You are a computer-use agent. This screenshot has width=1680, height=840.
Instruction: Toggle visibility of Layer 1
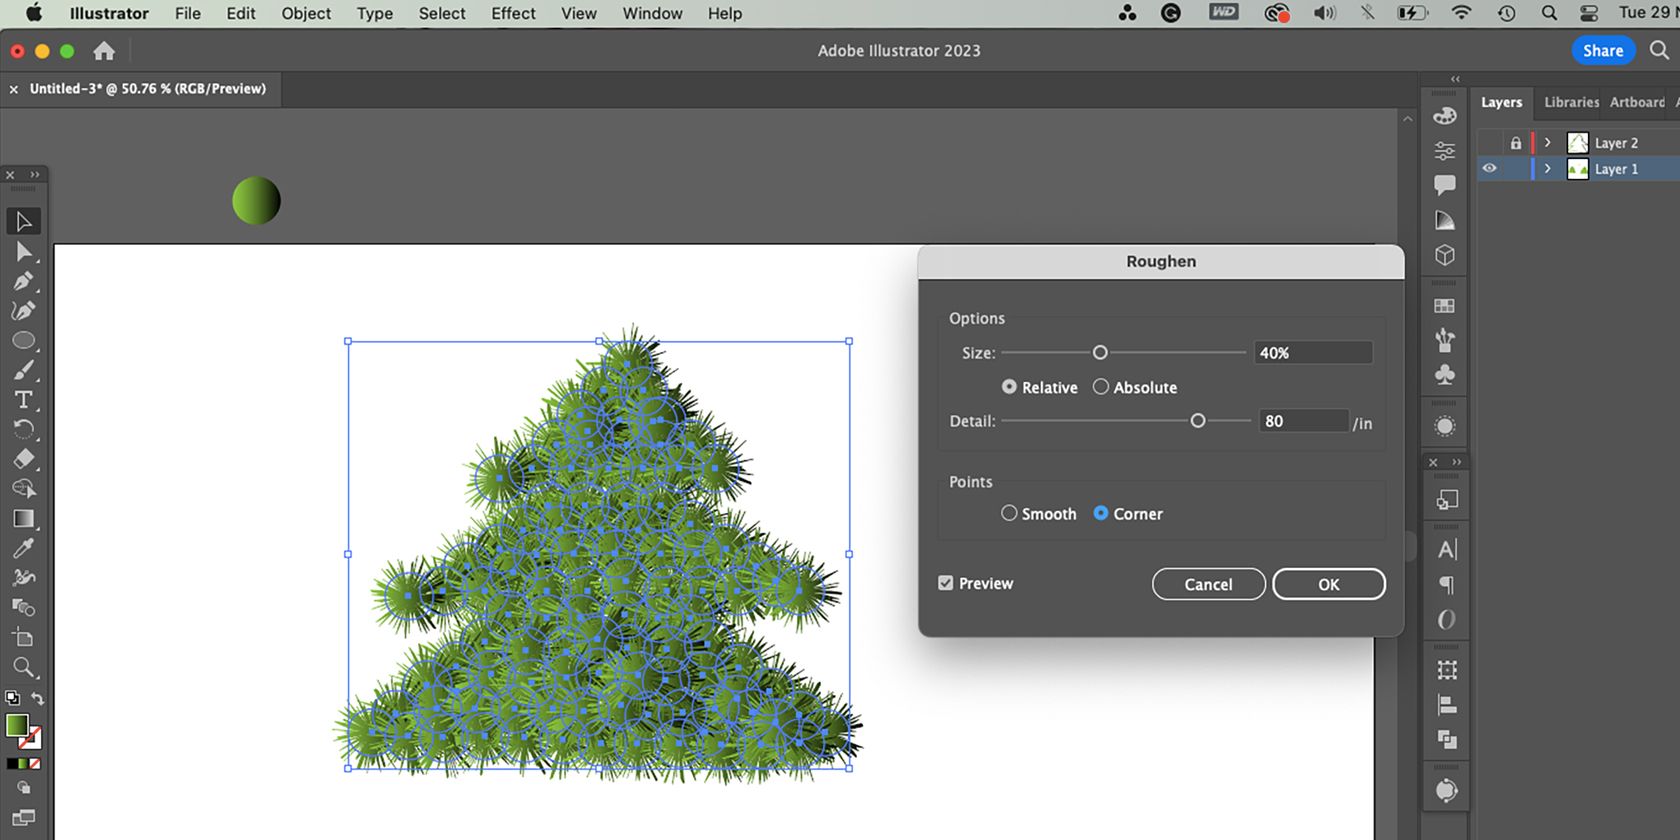click(x=1490, y=169)
